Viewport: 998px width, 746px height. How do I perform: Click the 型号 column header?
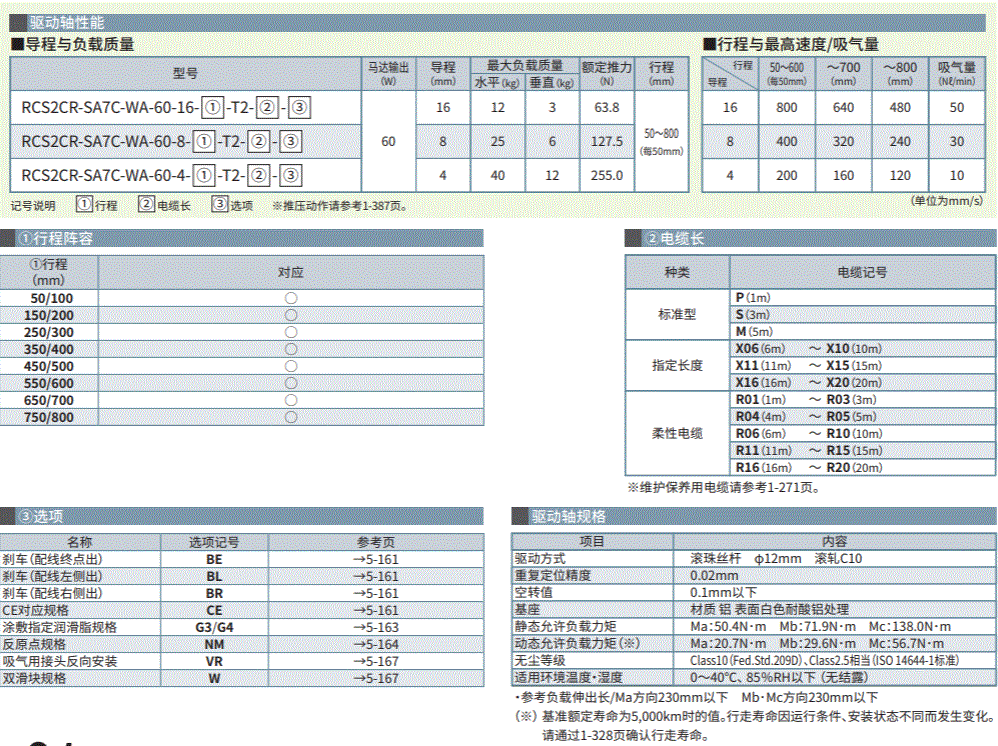click(x=185, y=73)
